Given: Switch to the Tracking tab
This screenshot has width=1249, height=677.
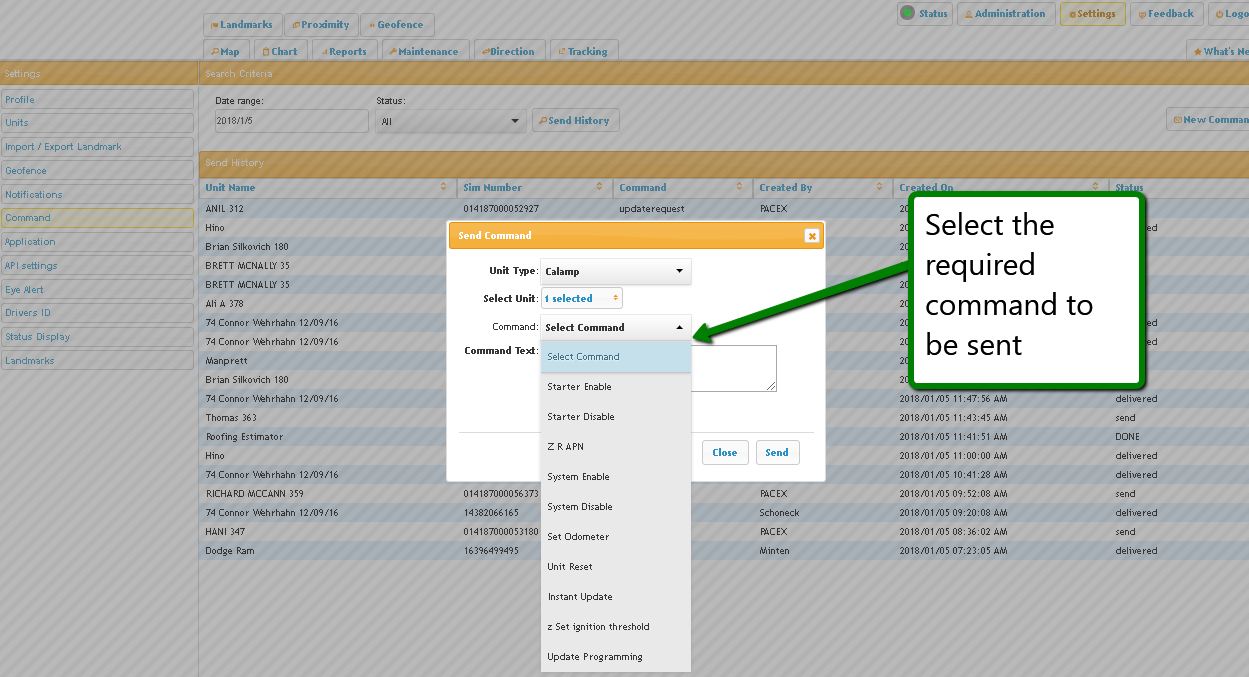Looking at the screenshot, I should [x=584, y=52].
